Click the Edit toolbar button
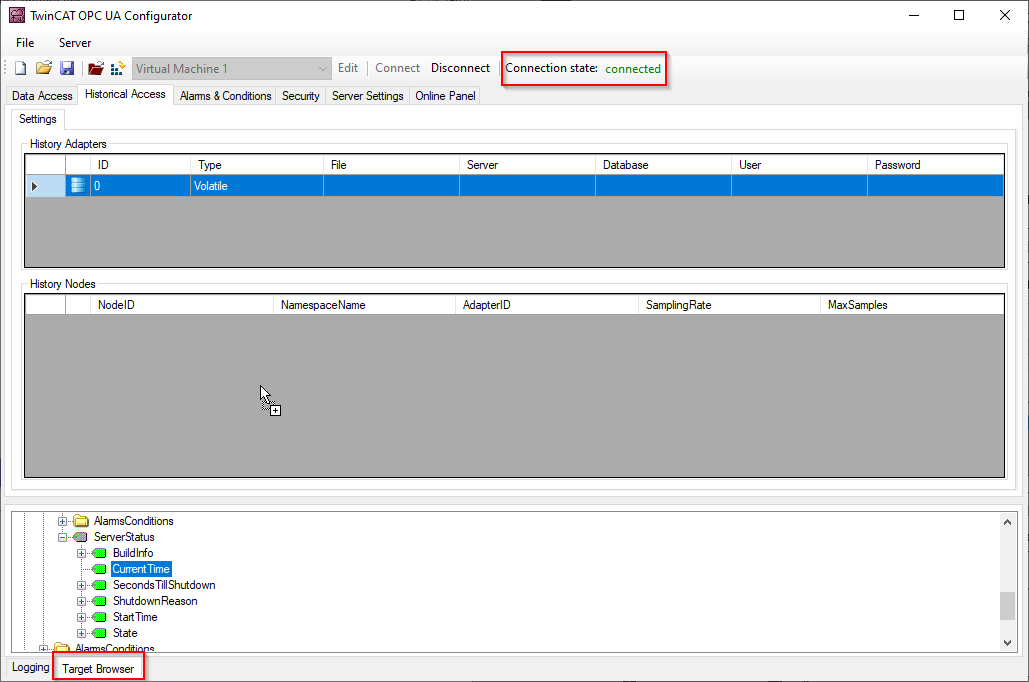The height and width of the screenshot is (682, 1029). (348, 68)
